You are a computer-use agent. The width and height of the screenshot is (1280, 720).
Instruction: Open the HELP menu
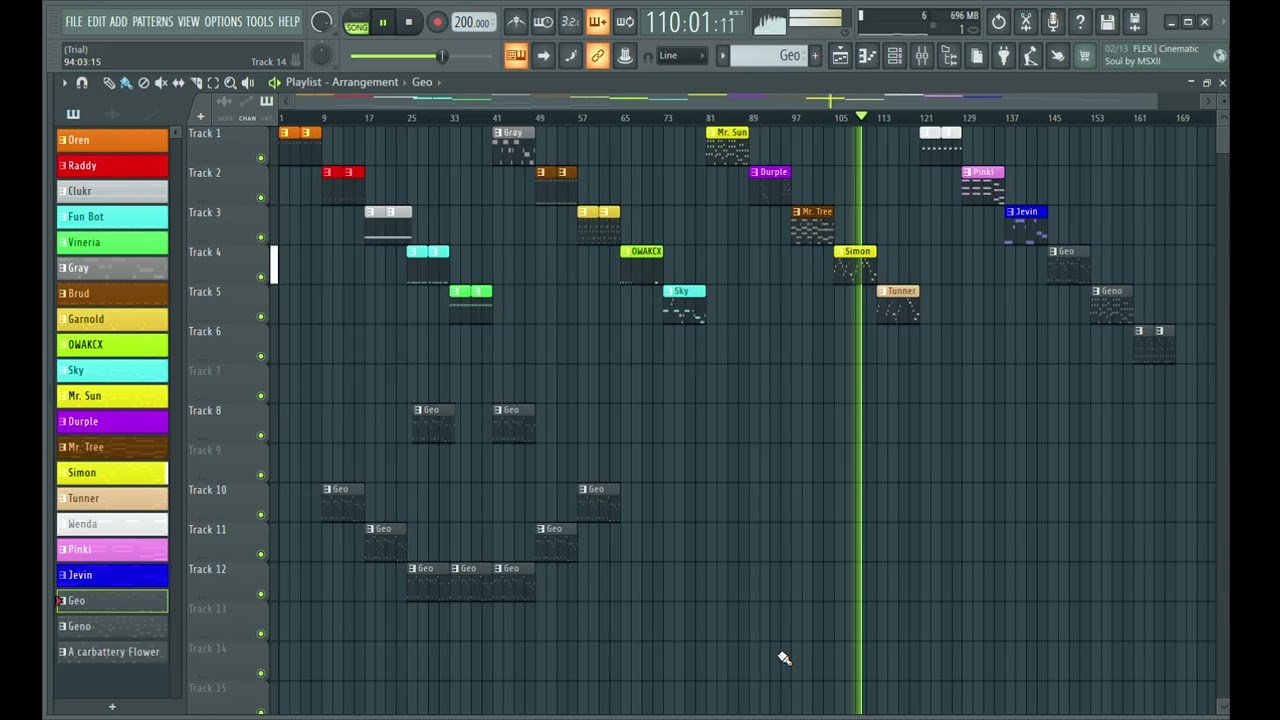click(x=289, y=21)
